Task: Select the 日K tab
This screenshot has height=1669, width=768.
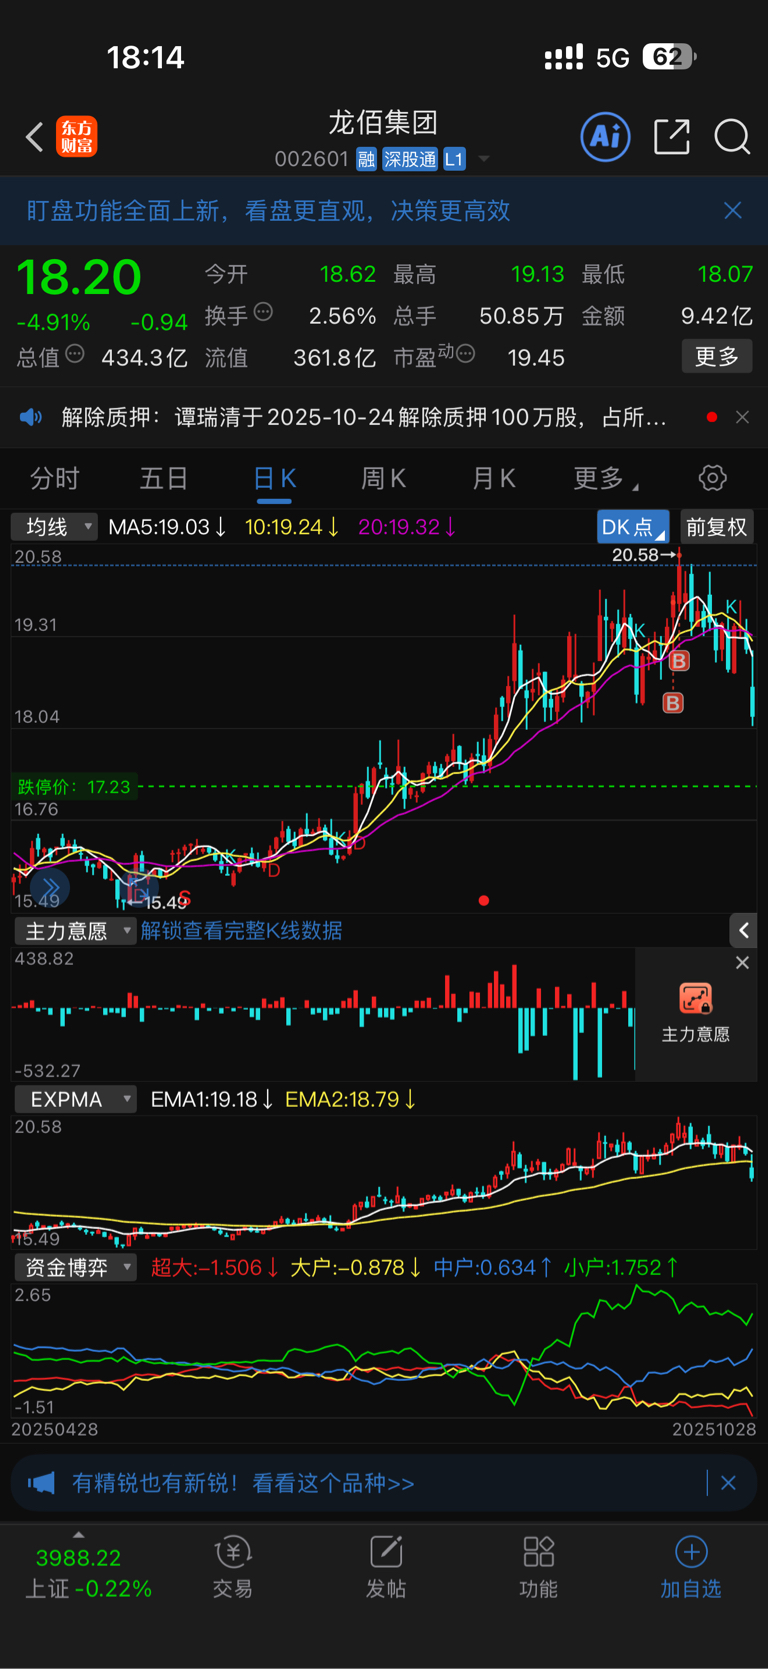Action: [x=274, y=479]
